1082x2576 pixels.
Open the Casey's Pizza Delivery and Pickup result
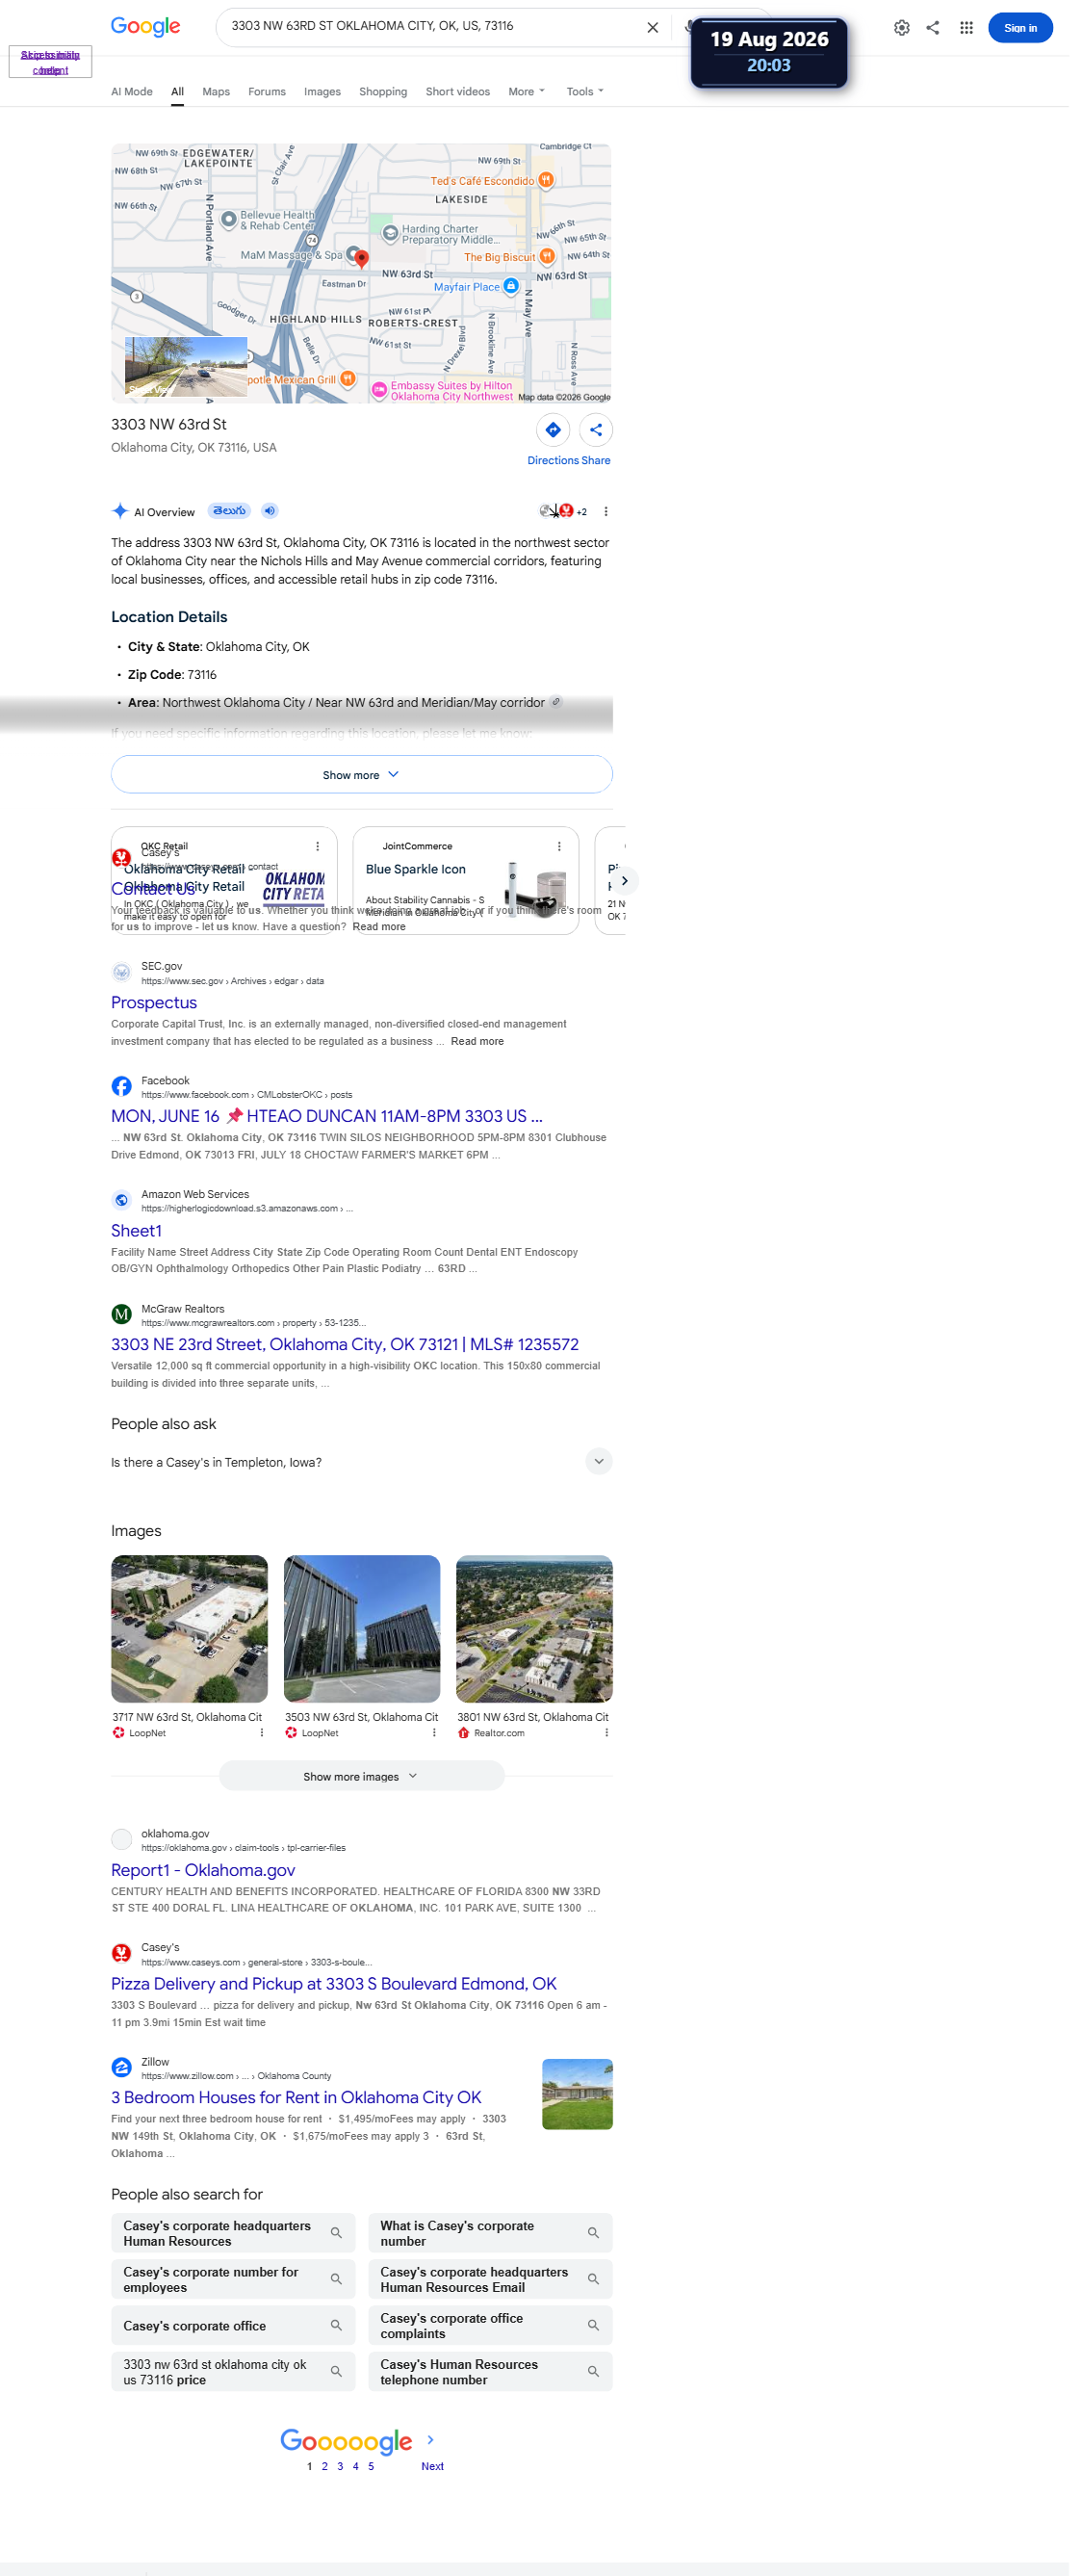tap(334, 1984)
